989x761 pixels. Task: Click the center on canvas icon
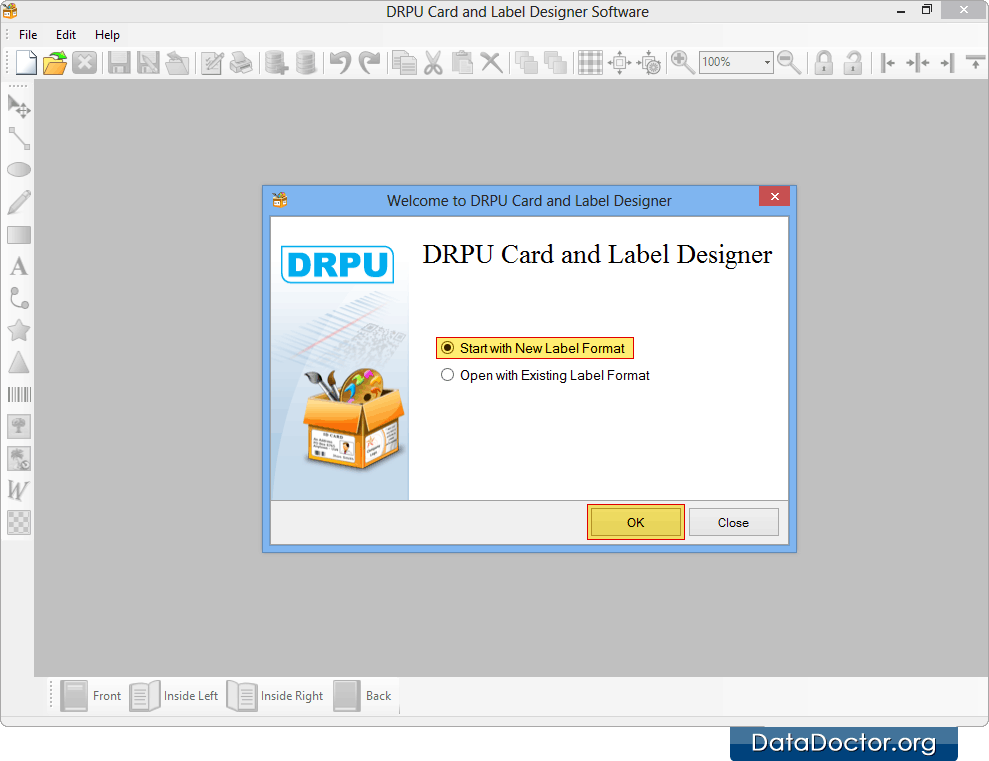click(619, 62)
